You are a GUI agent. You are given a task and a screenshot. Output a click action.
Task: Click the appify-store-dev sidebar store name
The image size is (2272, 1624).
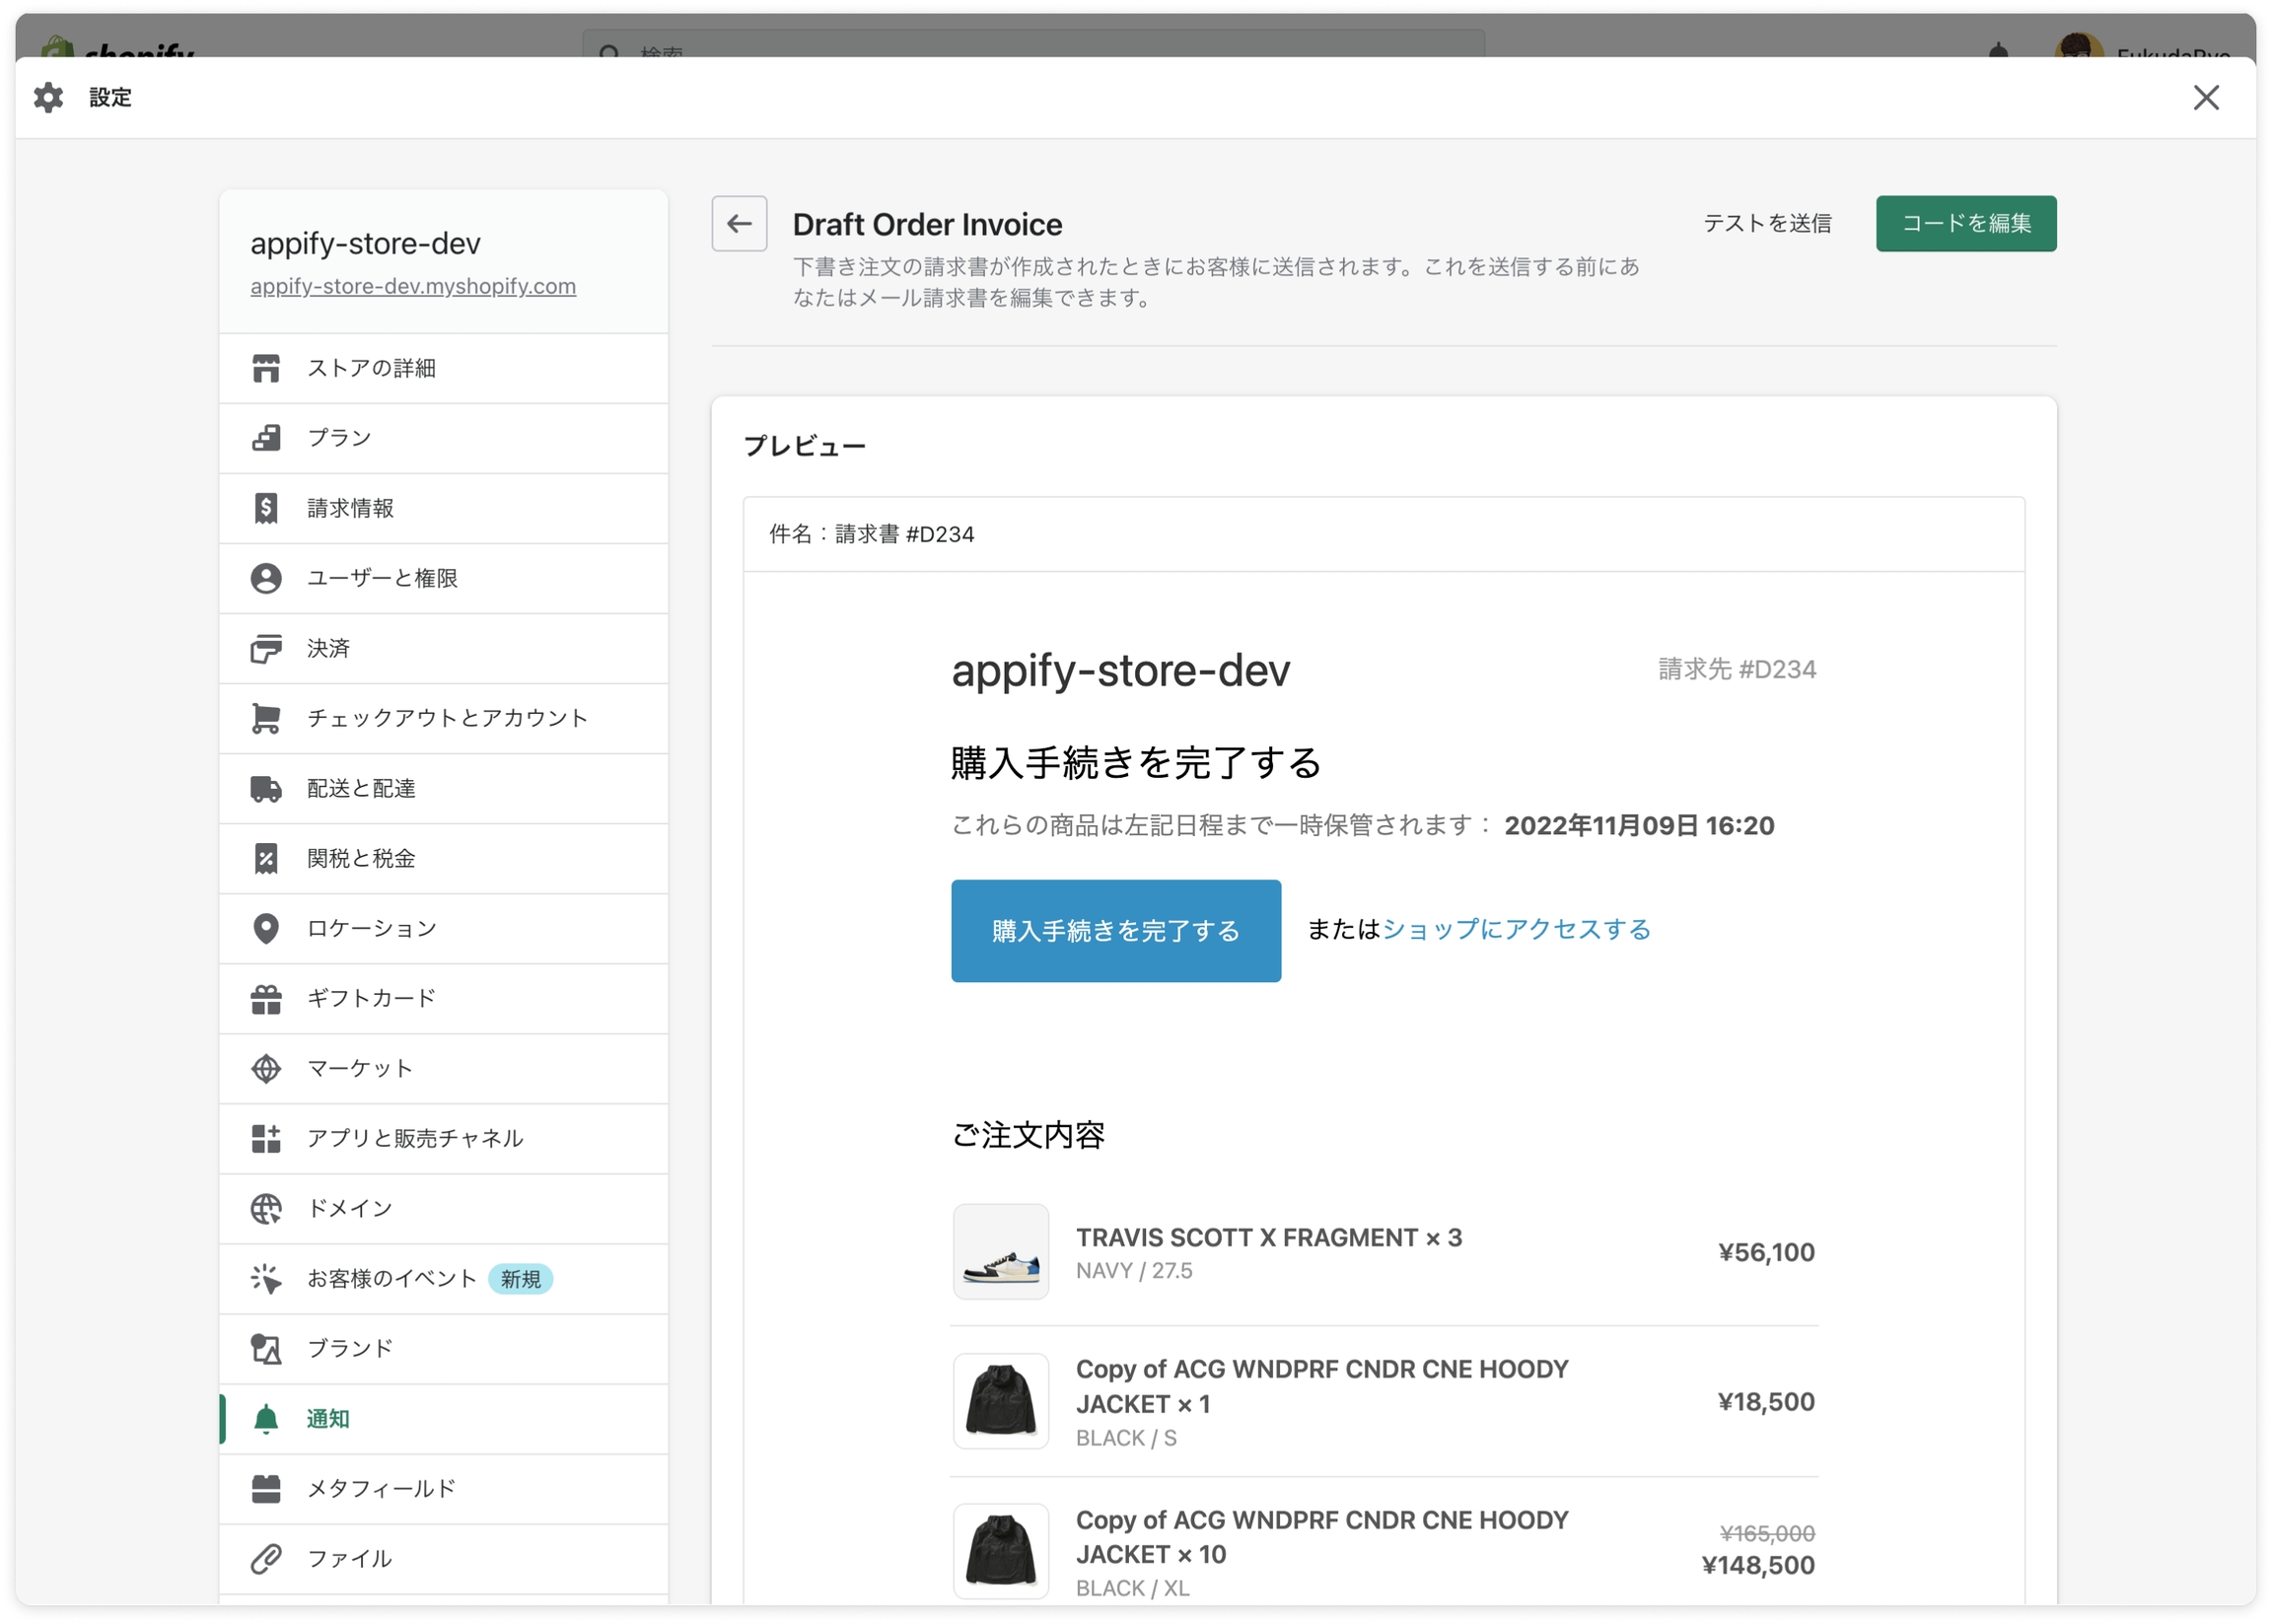point(365,243)
